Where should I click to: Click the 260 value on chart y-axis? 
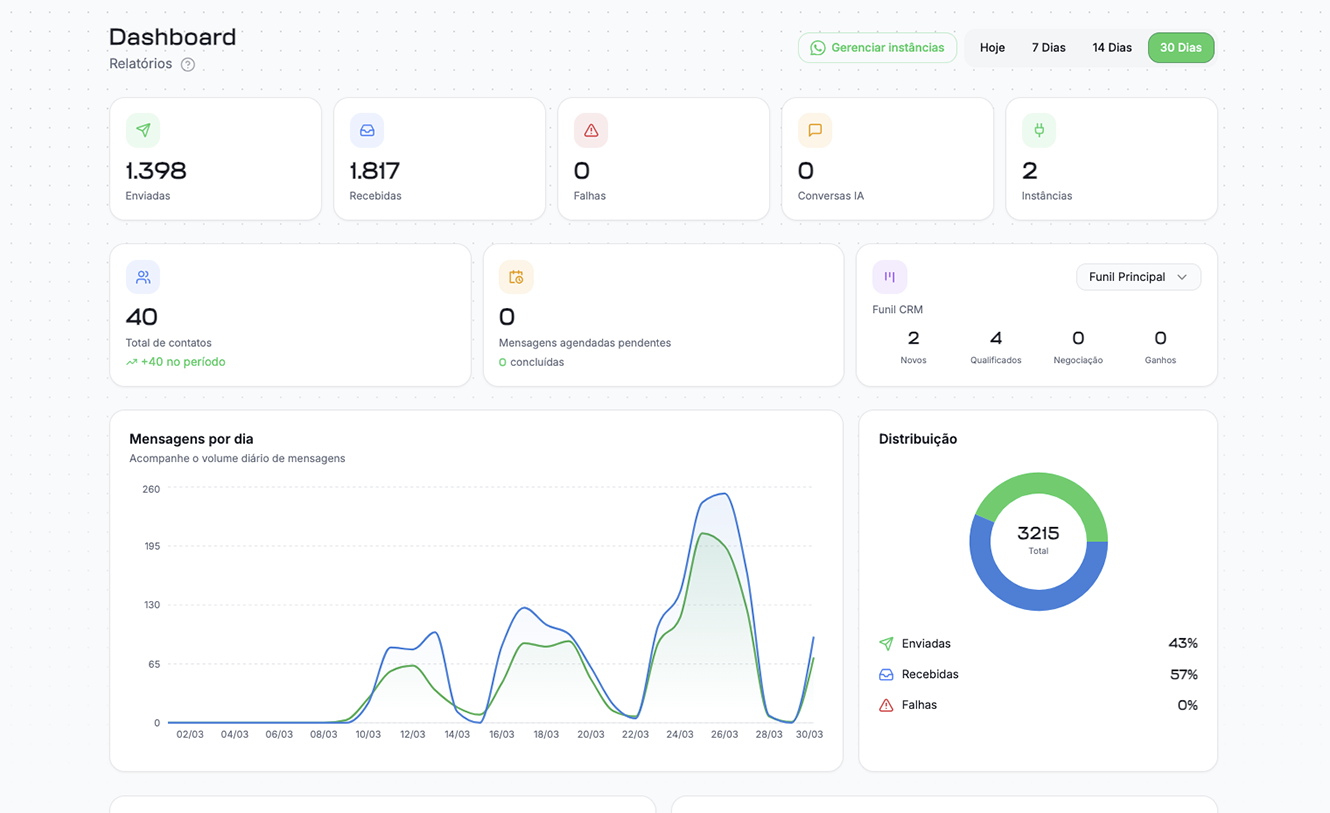151,489
